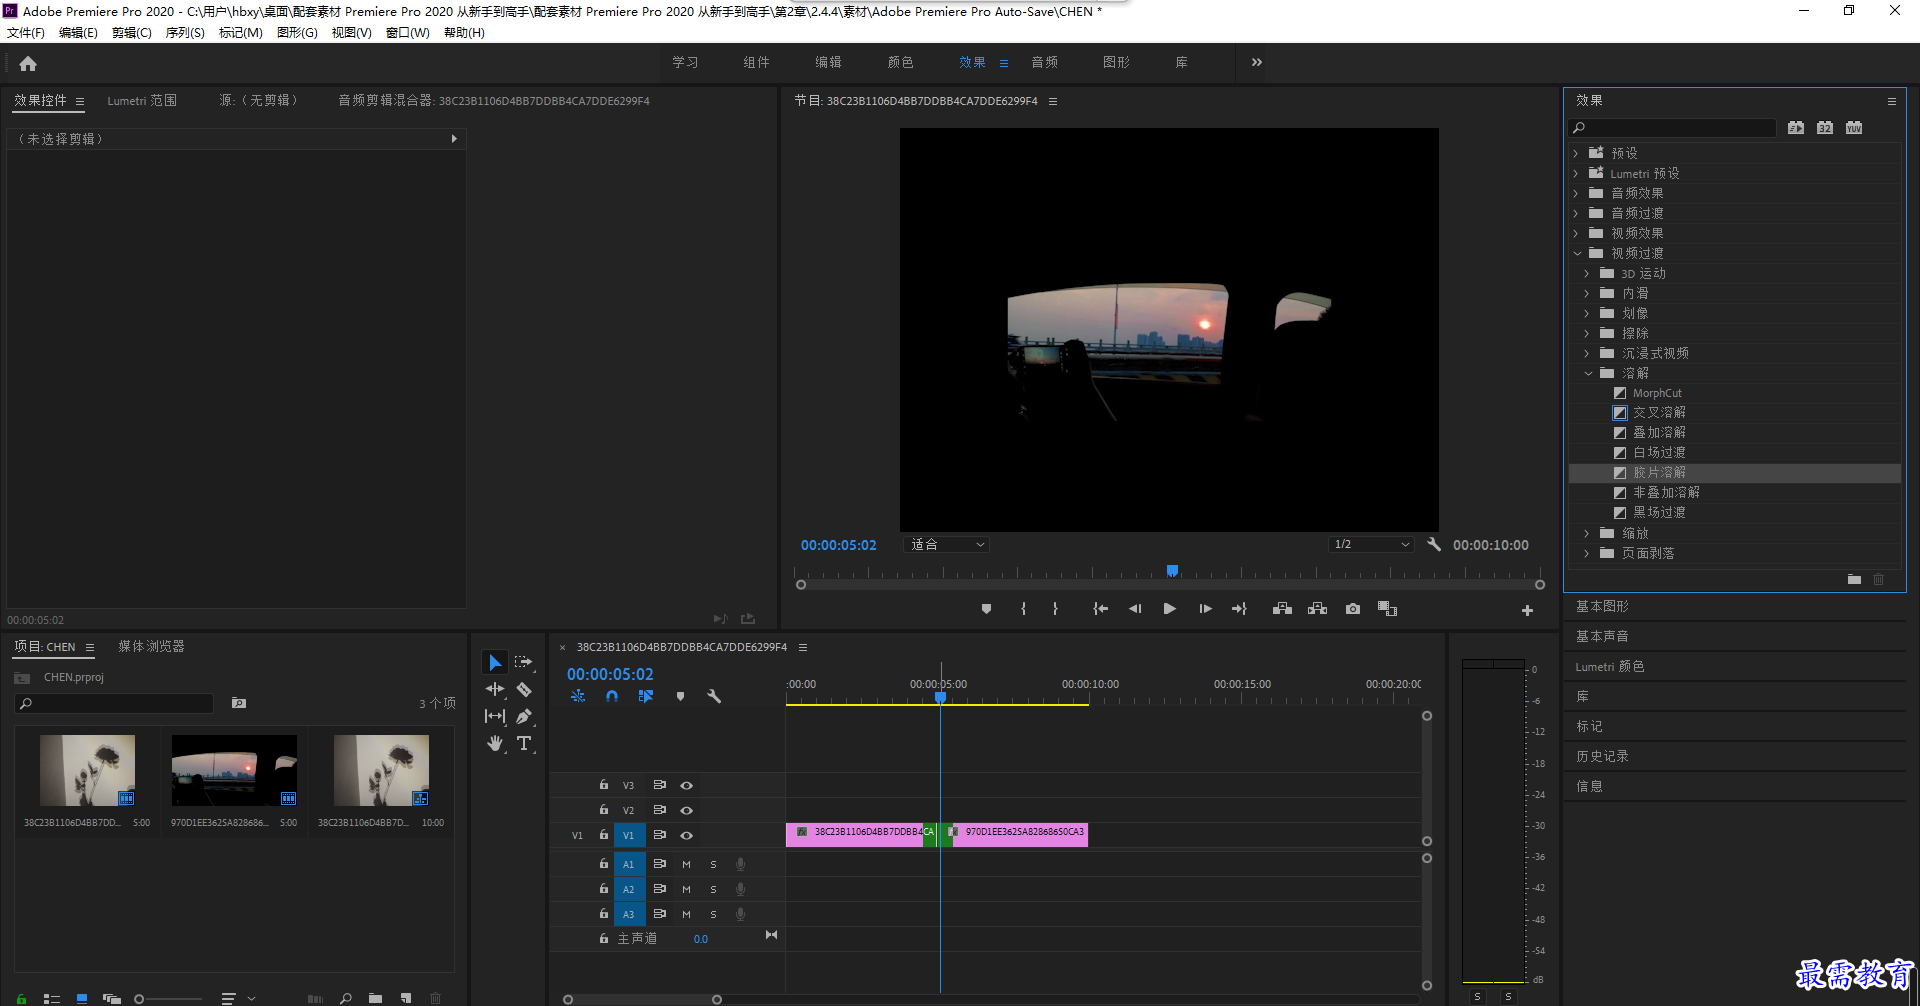Switch to 颜色 workspace tab
This screenshot has height=1006, width=1920.
[x=900, y=63]
